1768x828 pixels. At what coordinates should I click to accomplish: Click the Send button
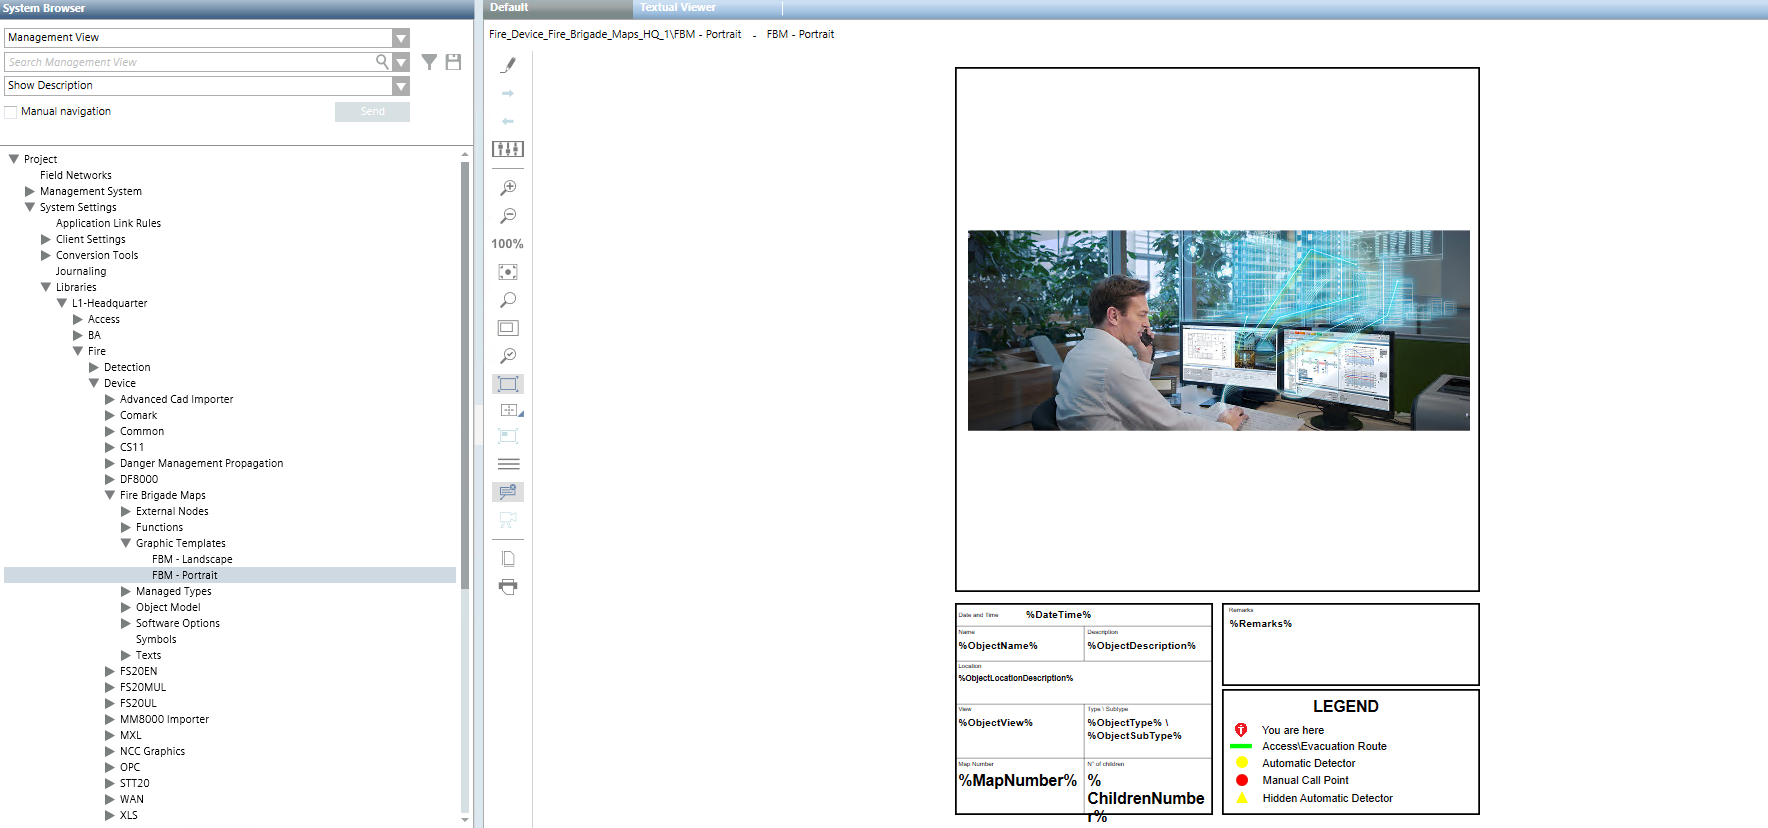[x=372, y=112]
